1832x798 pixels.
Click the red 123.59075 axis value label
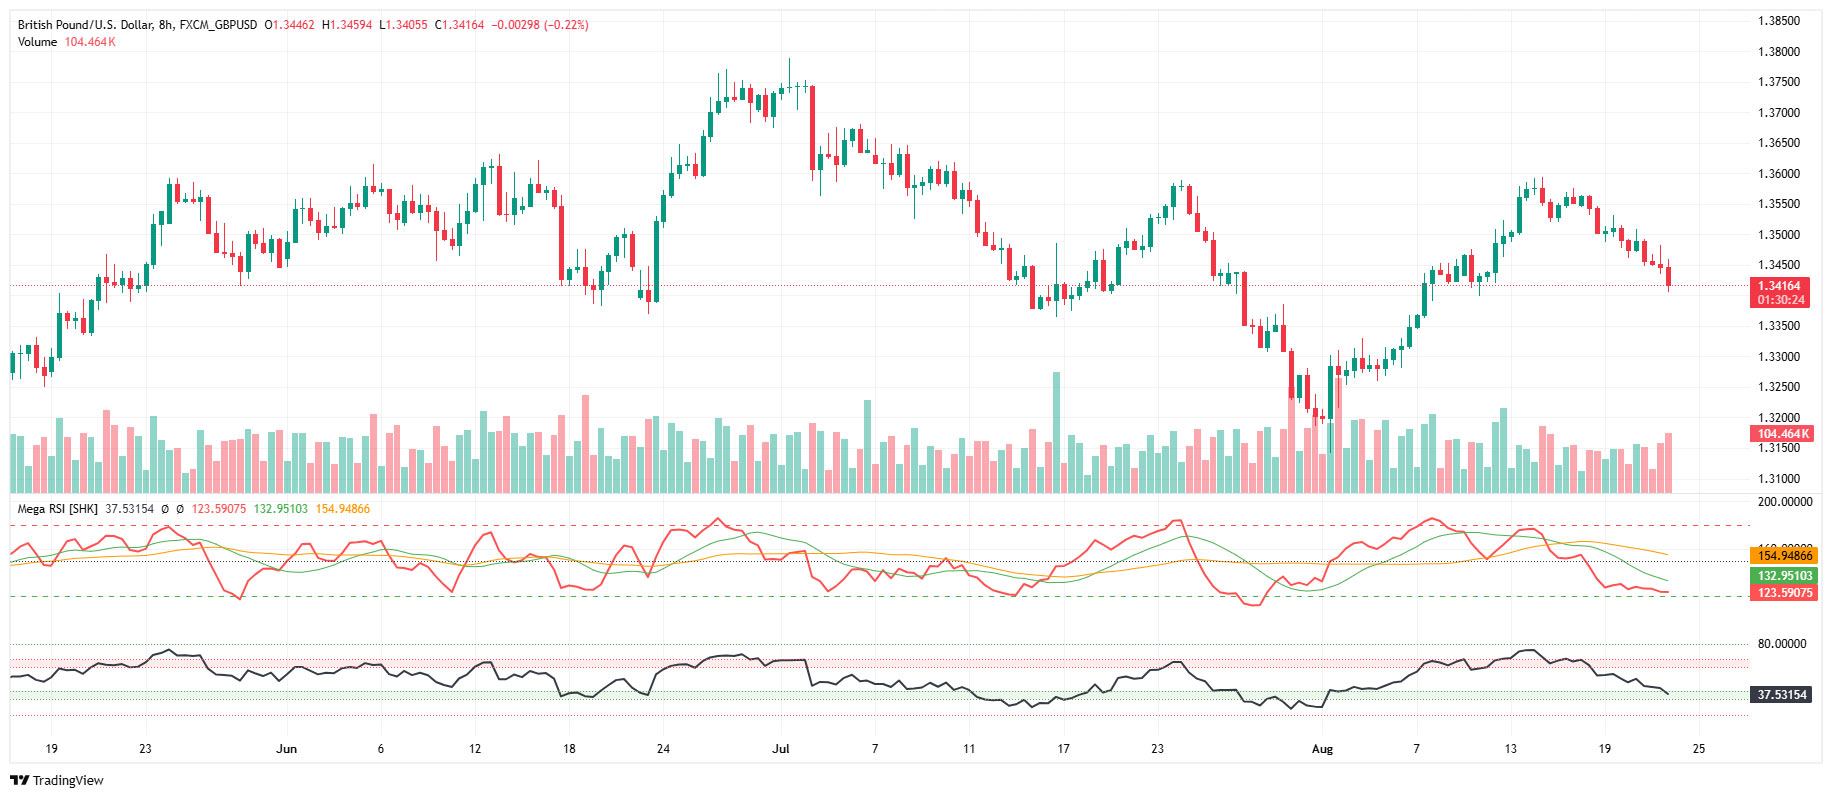1784,593
